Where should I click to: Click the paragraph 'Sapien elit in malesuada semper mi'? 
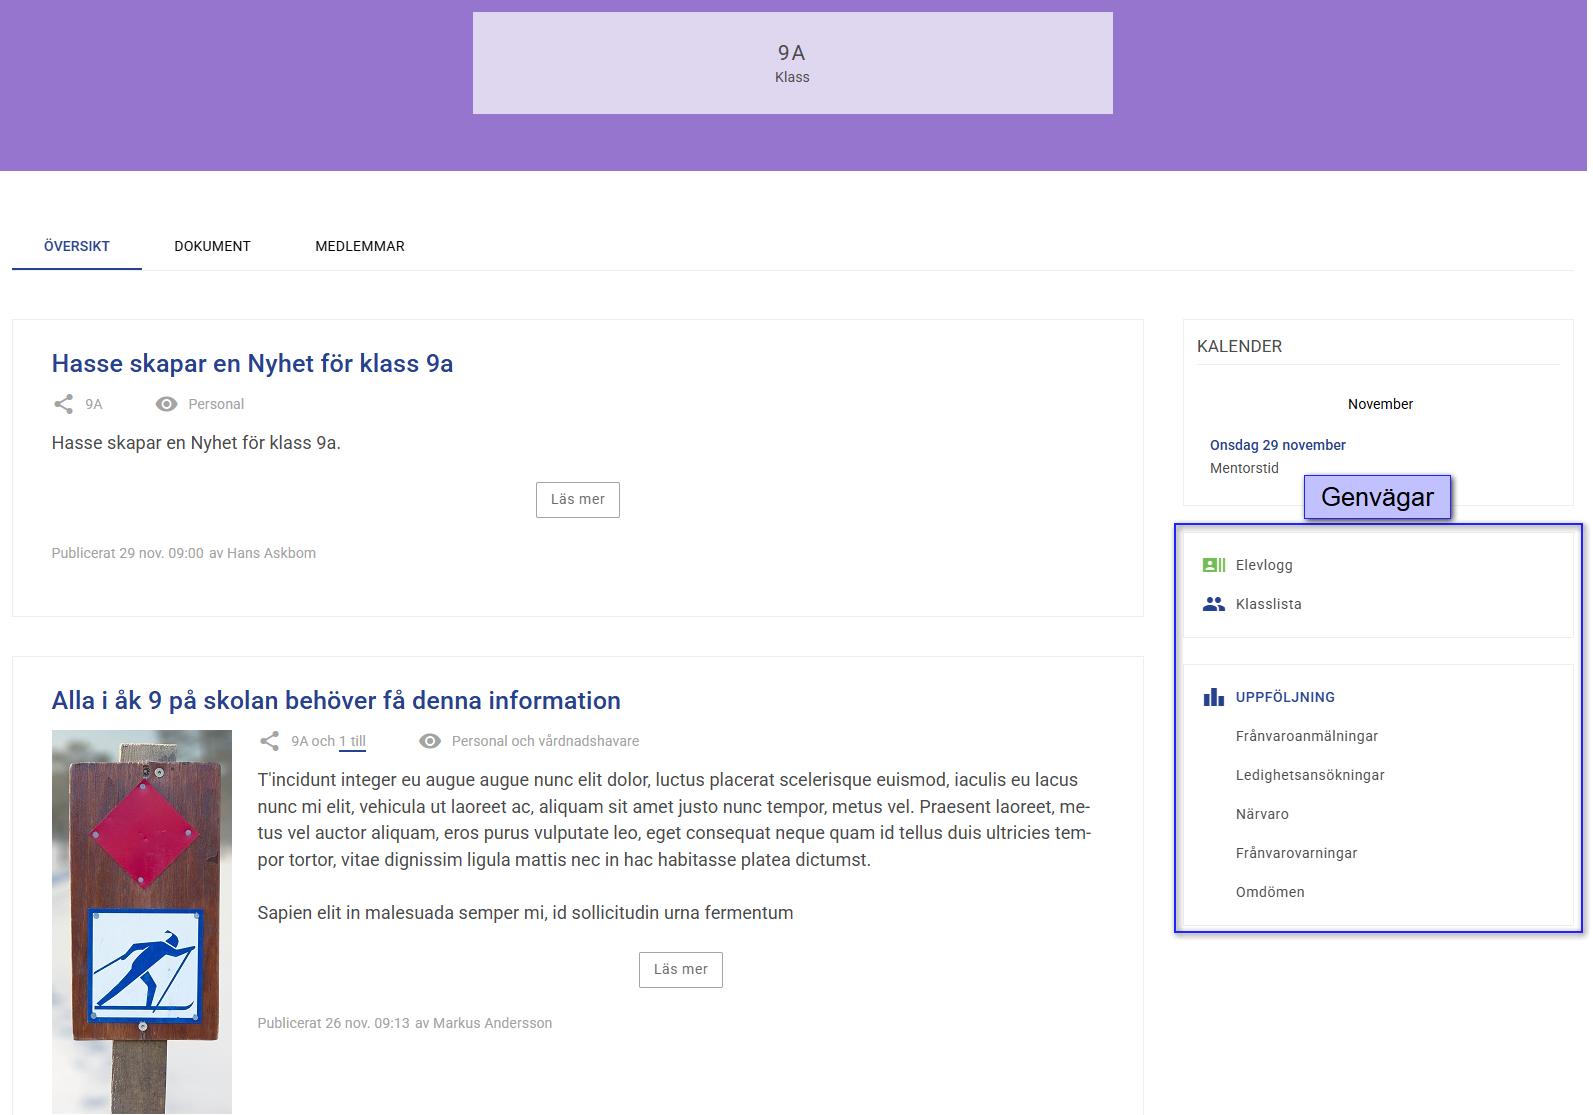(x=525, y=913)
